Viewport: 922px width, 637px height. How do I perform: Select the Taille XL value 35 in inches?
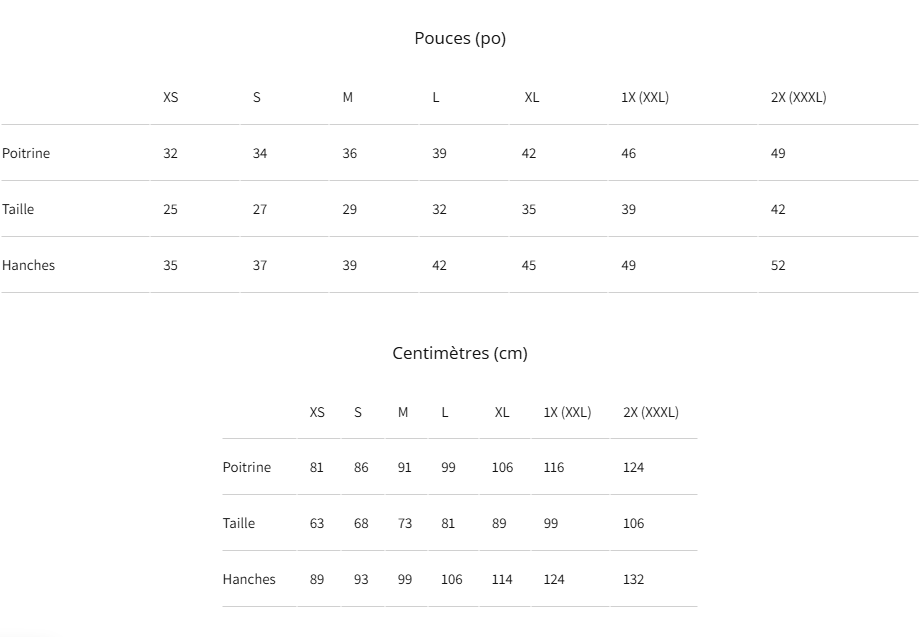(529, 210)
